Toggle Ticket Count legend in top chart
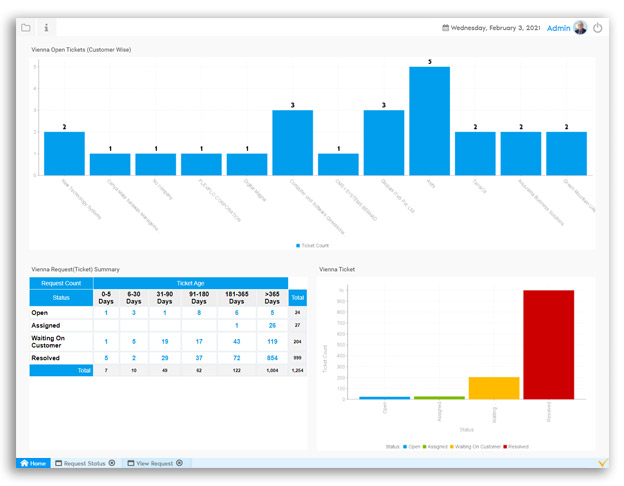 point(312,245)
